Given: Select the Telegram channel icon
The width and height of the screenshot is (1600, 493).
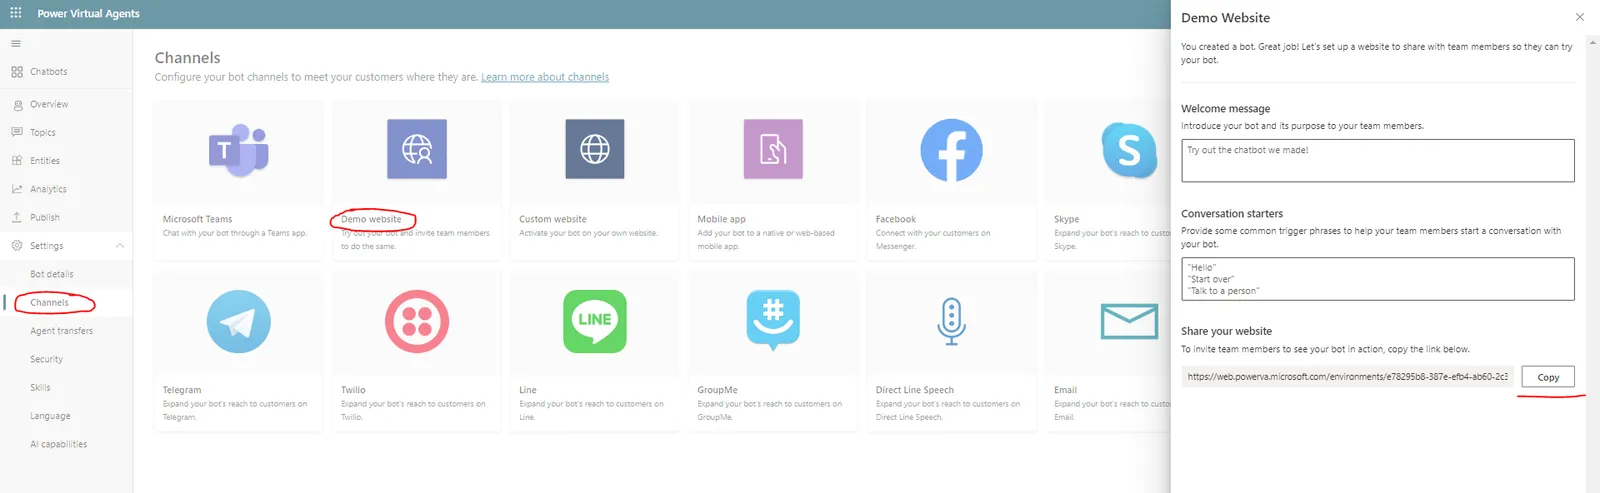Looking at the screenshot, I should point(238,321).
